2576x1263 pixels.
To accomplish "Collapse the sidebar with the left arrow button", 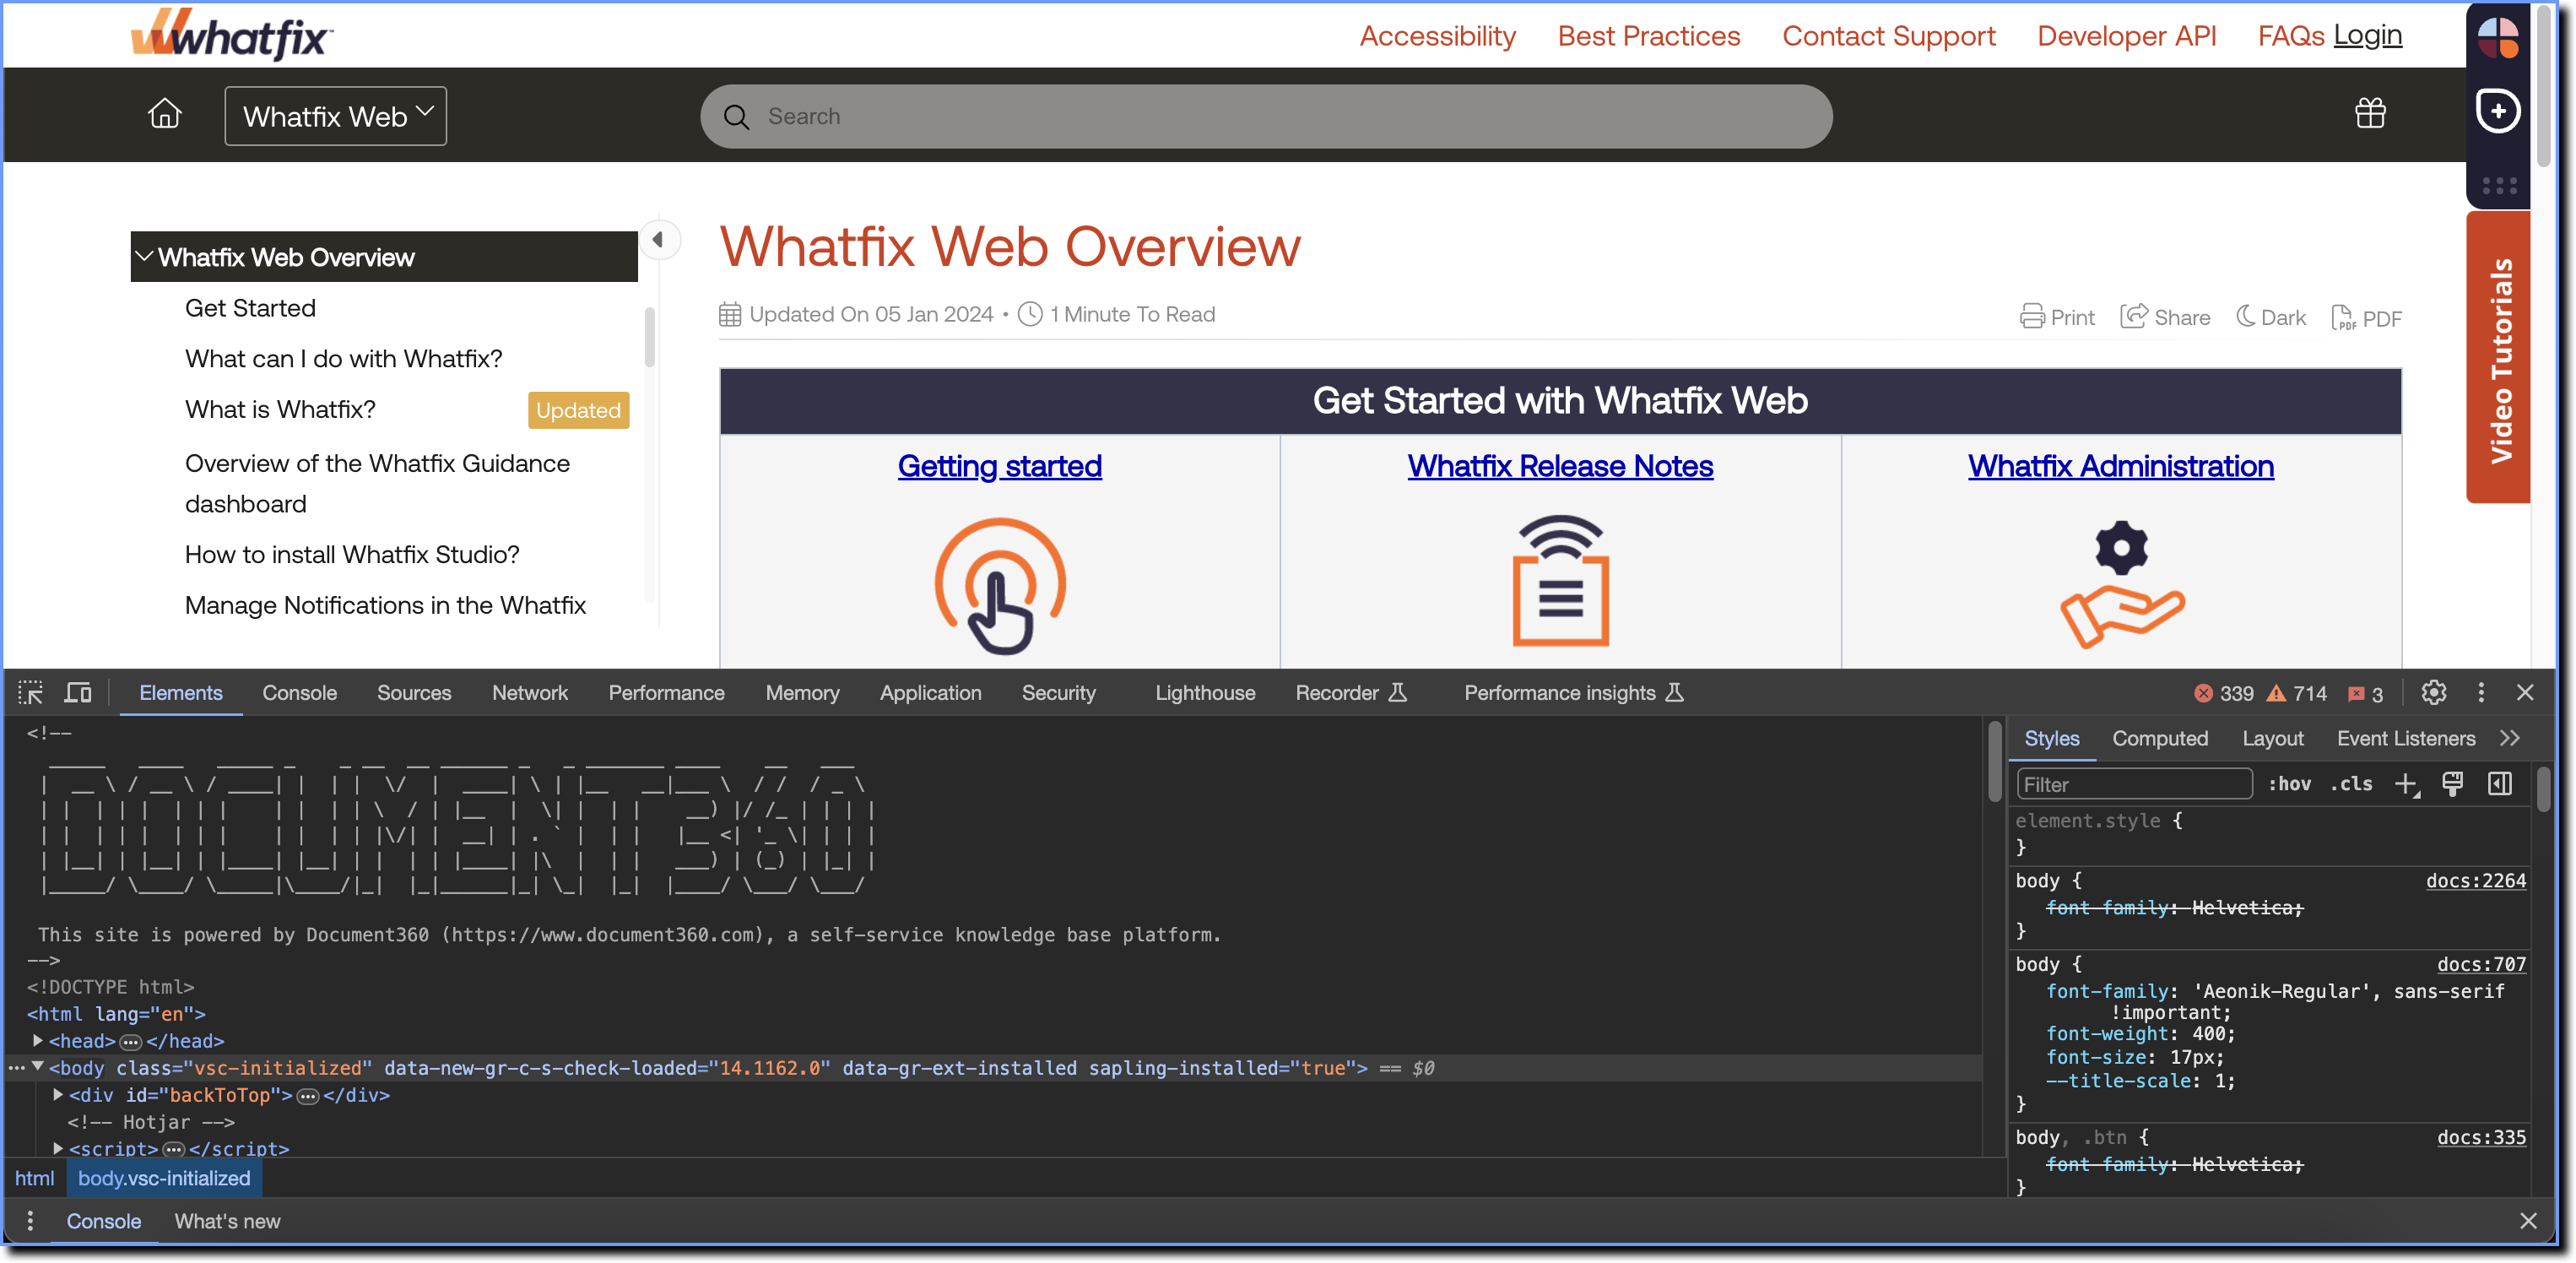I will pyautogui.click(x=658, y=240).
